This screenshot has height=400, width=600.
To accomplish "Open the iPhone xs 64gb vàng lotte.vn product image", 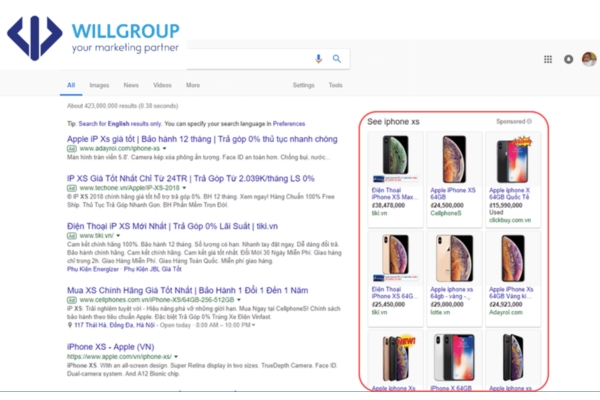I will pos(454,258).
